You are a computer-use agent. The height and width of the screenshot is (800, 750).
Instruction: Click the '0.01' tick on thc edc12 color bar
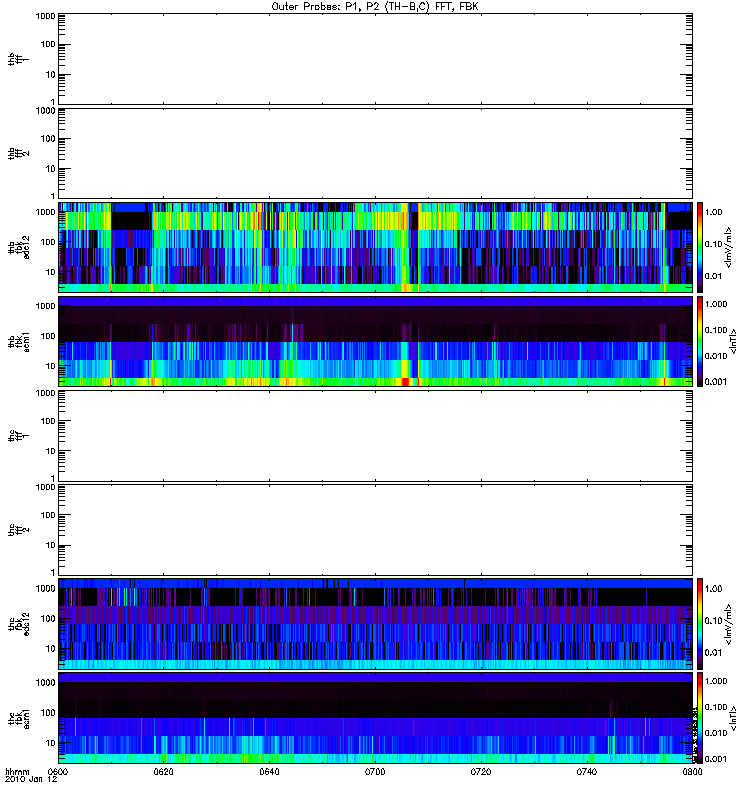[x=714, y=653]
